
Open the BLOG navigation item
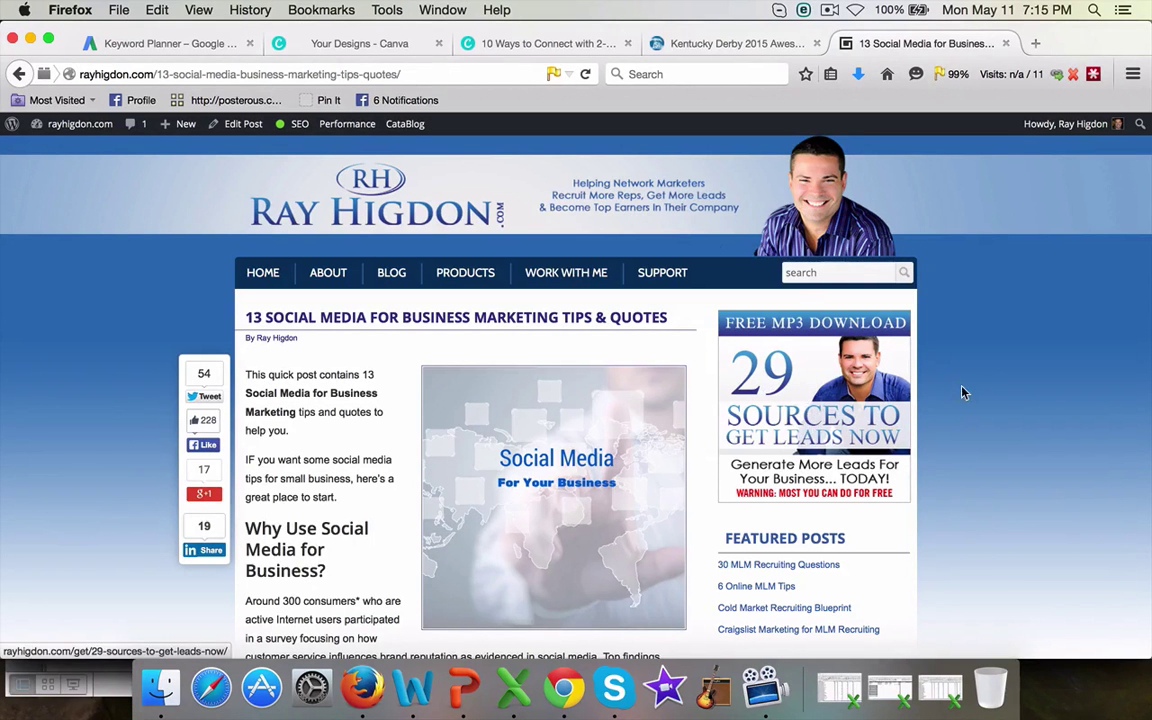(x=392, y=273)
